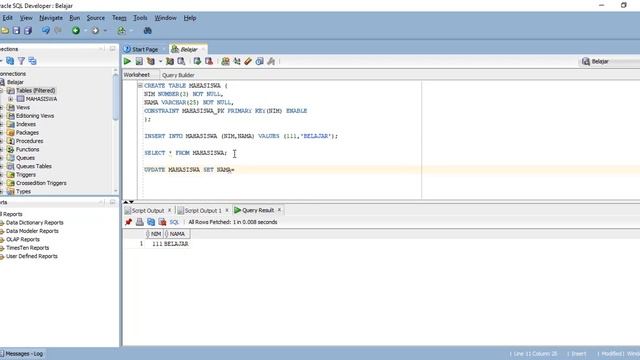Screen dimensions: 640x360
Task: Open the Explain Plan dropdown arrow
Action: point(160,61)
